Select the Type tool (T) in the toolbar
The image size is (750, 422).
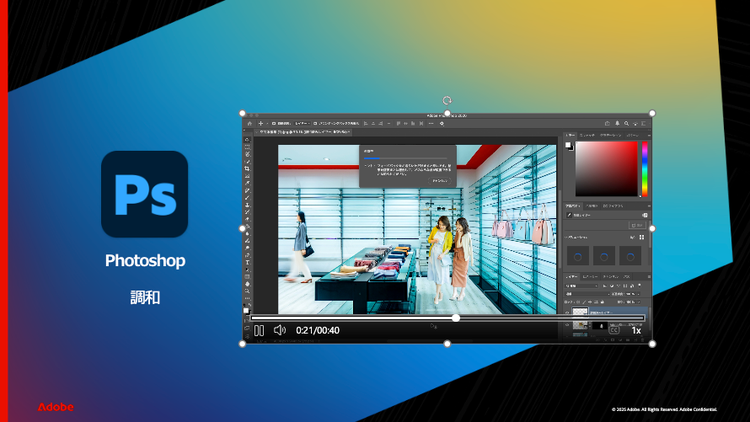(248, 262)
